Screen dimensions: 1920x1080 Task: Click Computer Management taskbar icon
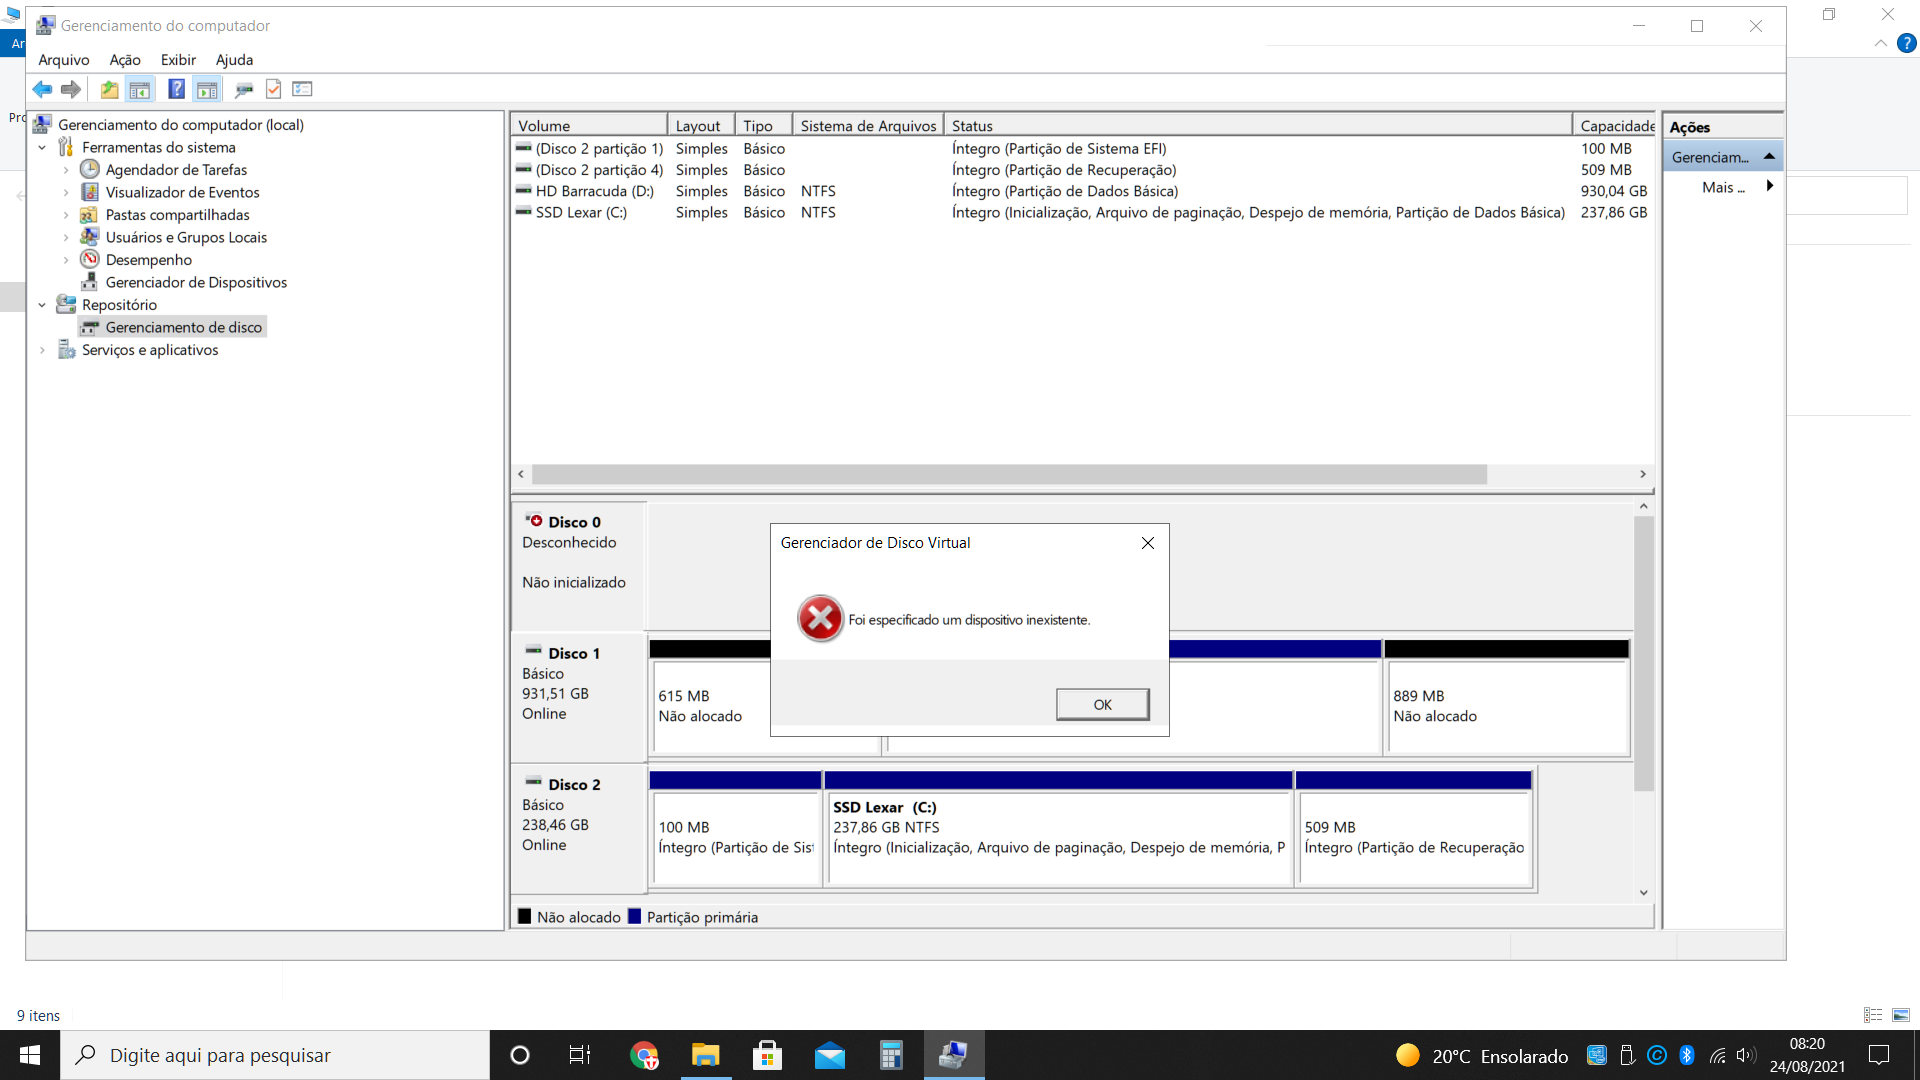click(954, 1055)
